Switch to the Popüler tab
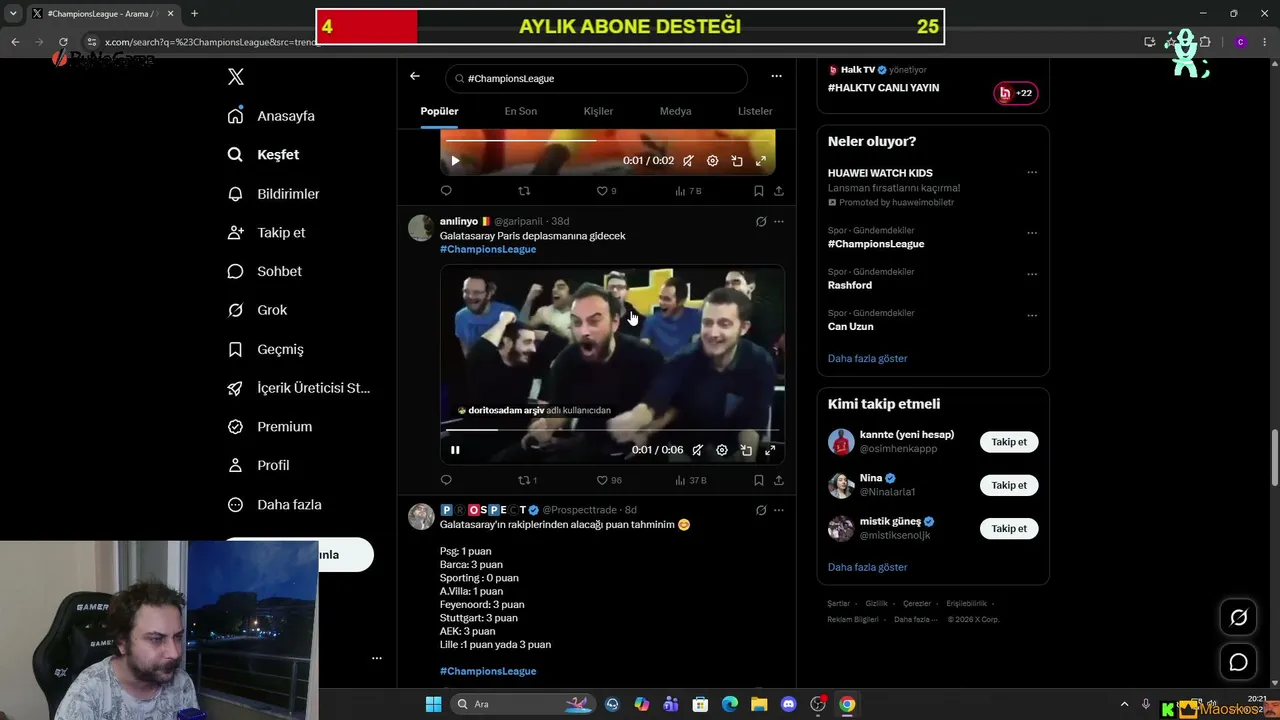The height and width of the screenshot is (720, 1280). coord(439,111)
